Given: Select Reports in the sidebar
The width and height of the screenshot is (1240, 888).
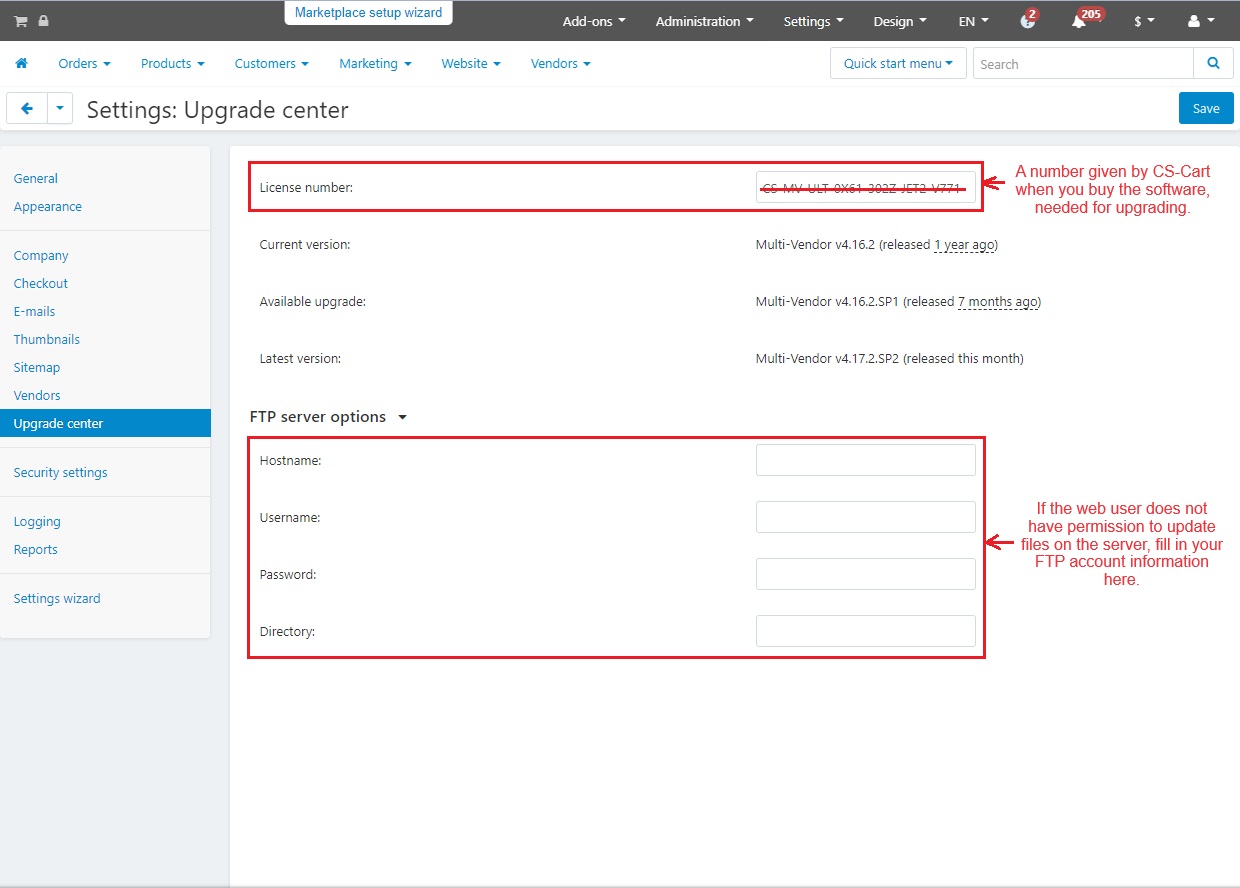Looking at the screenshot, I should (36, 549).
